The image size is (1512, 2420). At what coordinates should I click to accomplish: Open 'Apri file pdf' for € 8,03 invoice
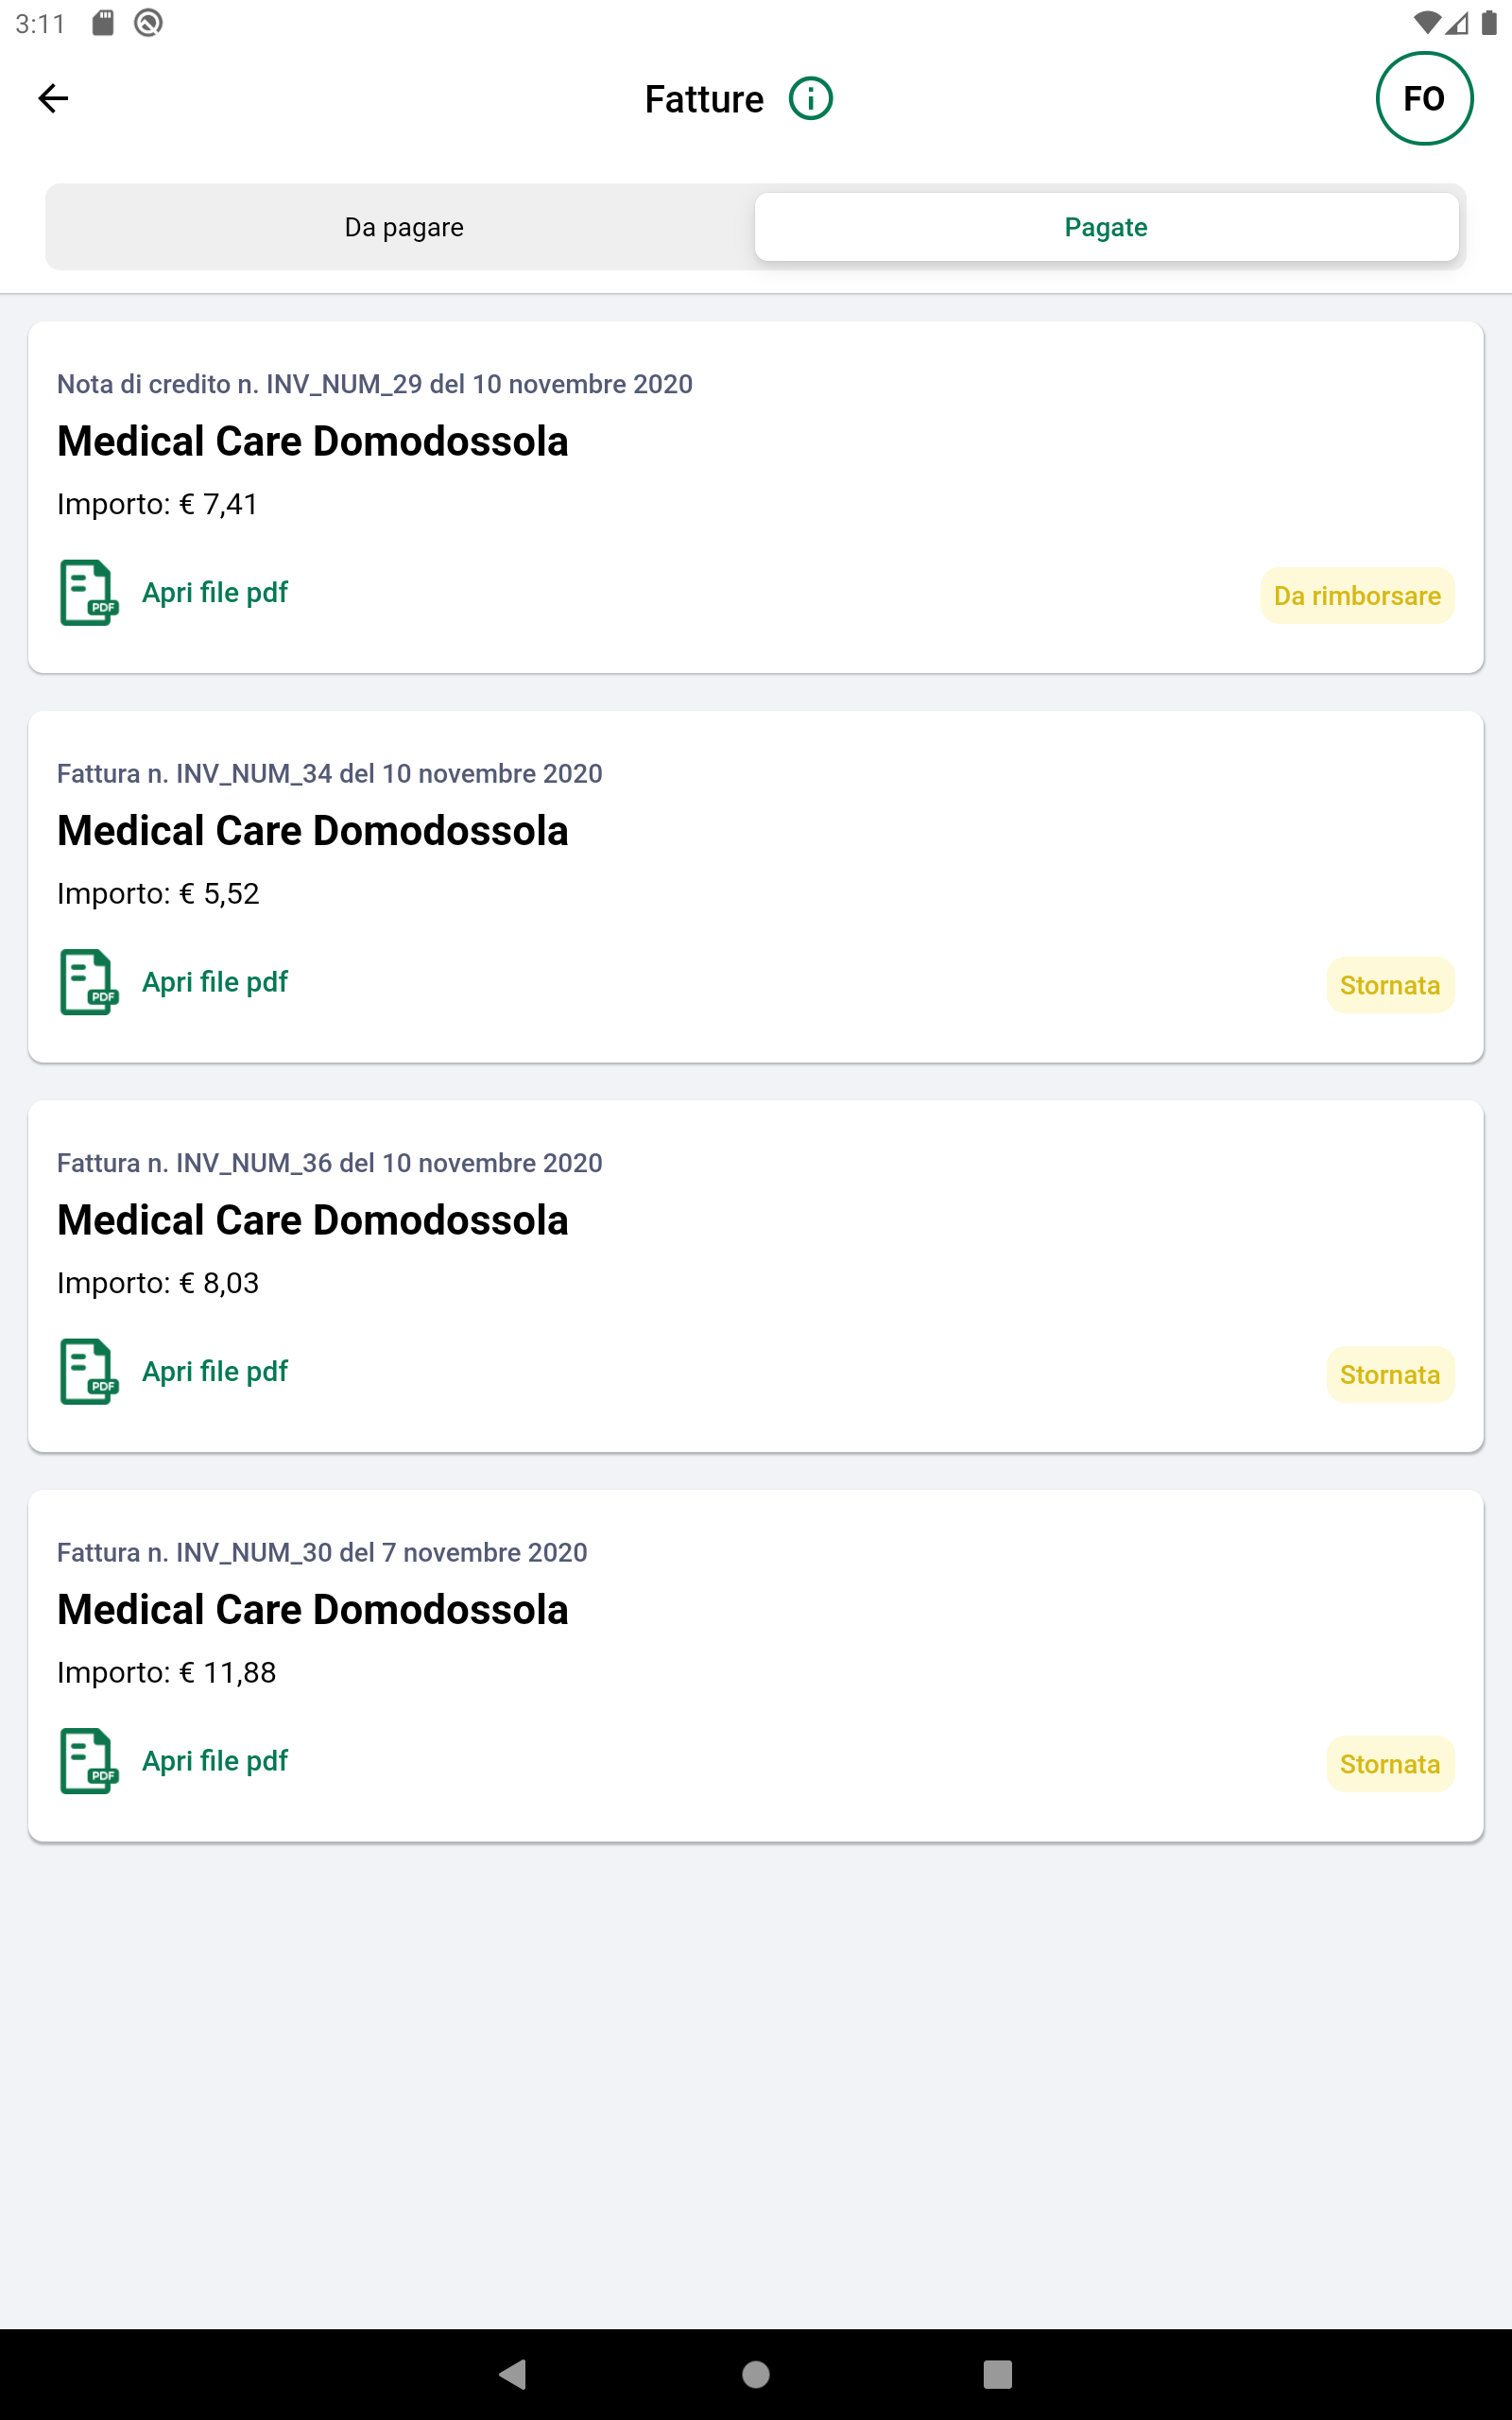tap(215, 1371)
